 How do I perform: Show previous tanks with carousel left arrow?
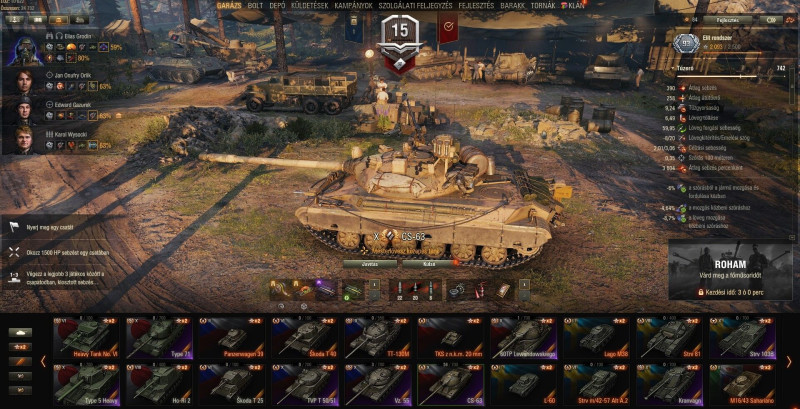pos(43,362)
